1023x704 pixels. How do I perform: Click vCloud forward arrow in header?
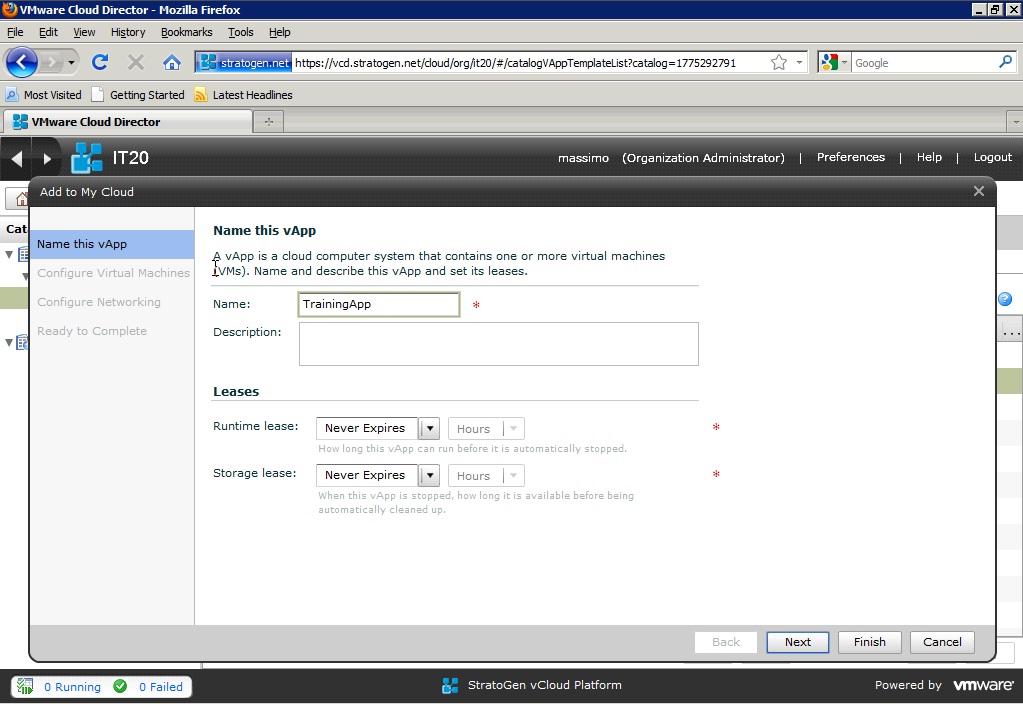46,158
